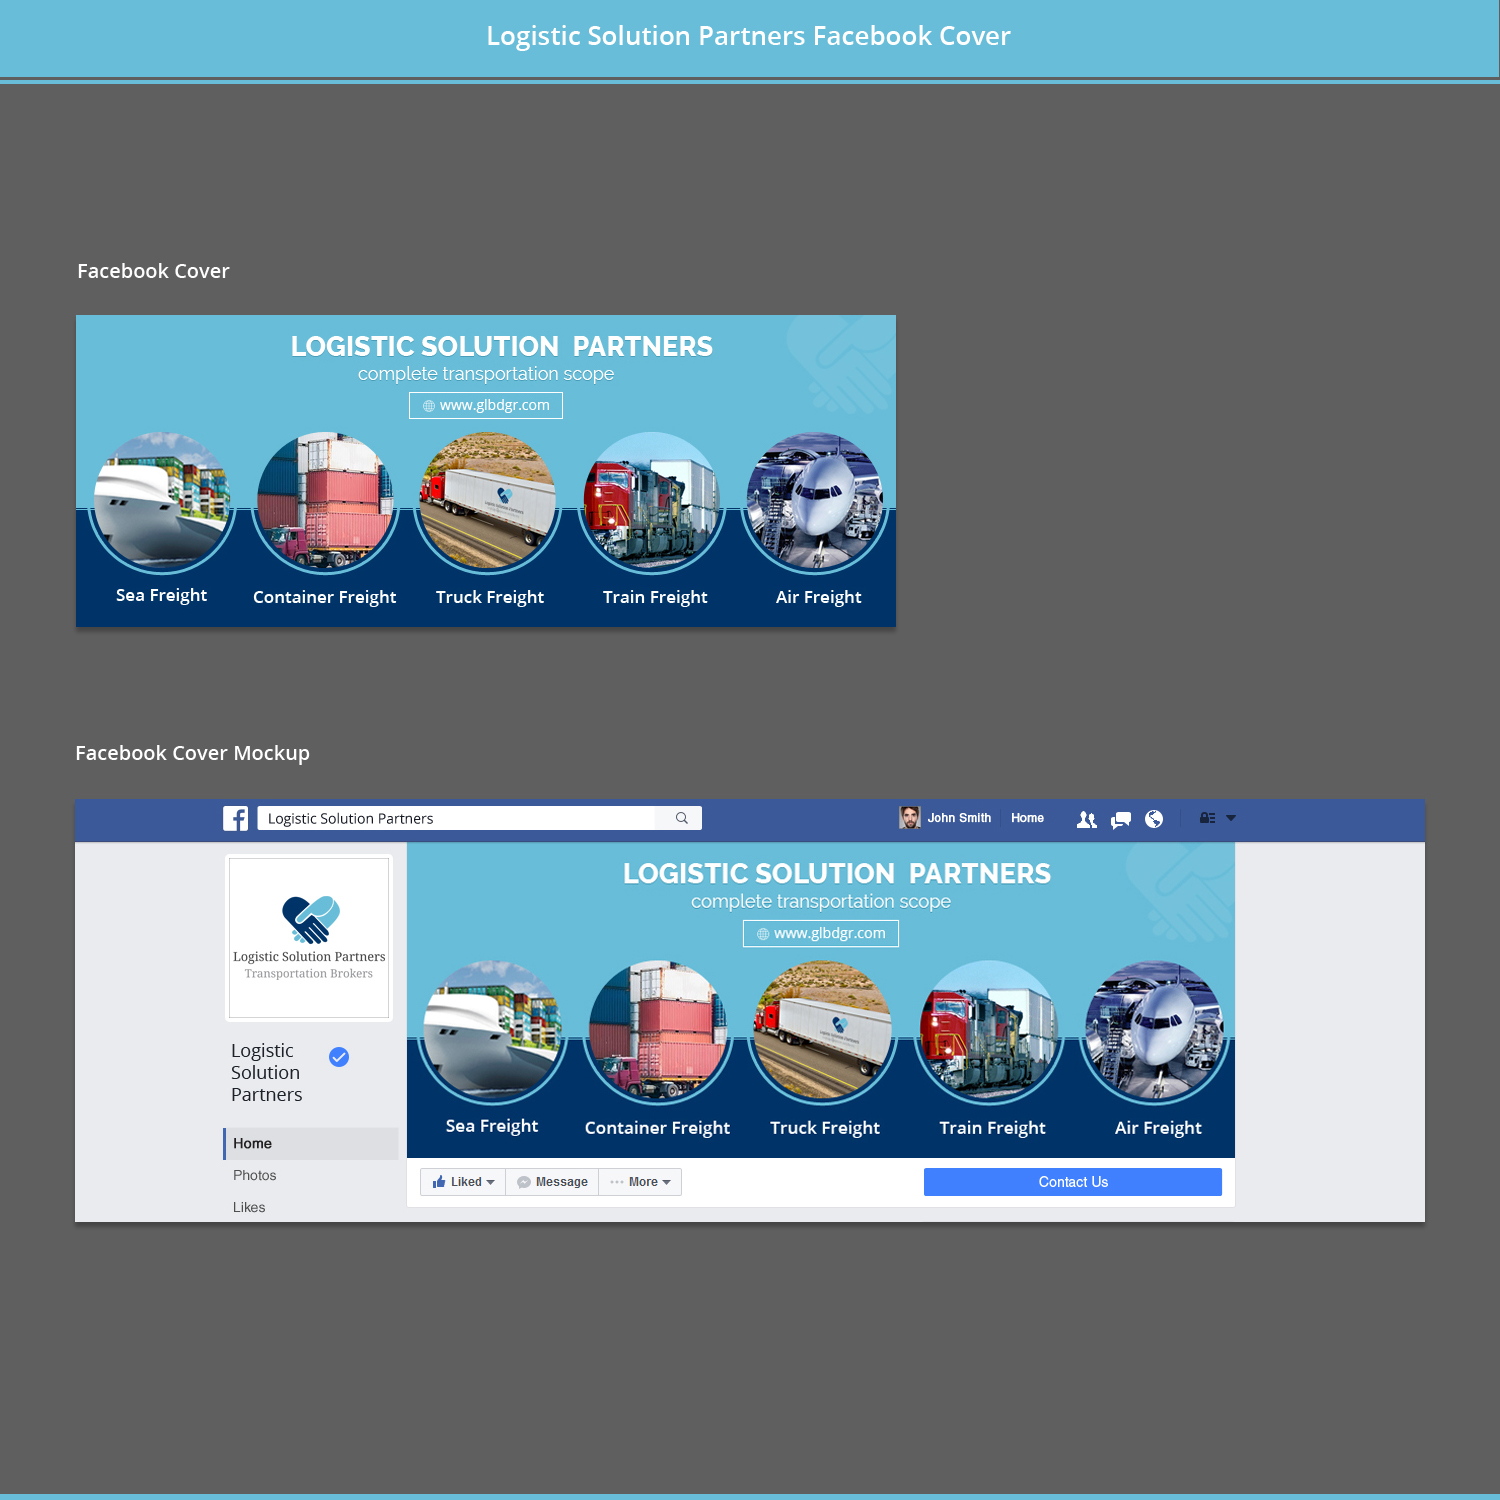Viewport: 1500px width, 1500px height.
Task: Click the privacy shortcuts lock icon
Action: click(x=1207, y=818)
